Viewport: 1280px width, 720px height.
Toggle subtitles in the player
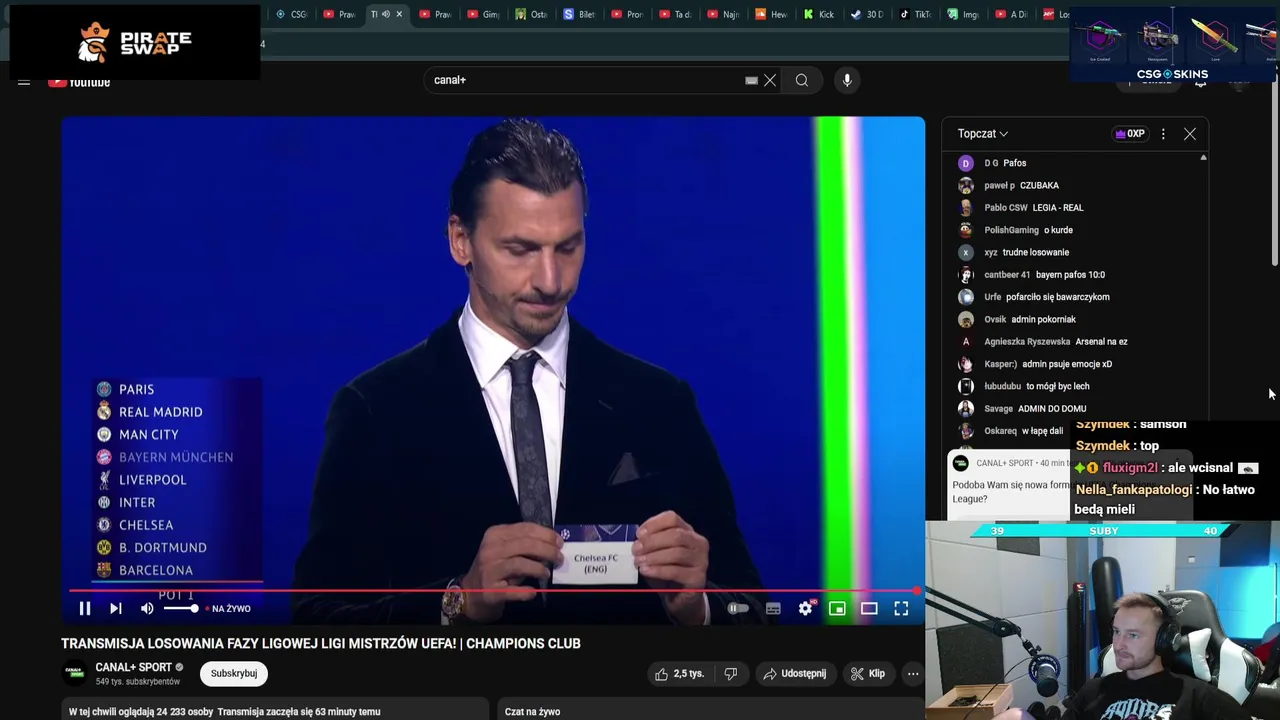pyautogui.click(x=773, y=608)
